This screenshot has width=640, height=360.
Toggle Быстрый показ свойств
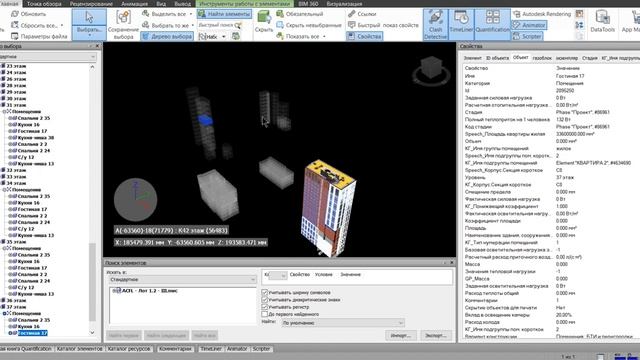pyautogui.click(x=383, y=25)
